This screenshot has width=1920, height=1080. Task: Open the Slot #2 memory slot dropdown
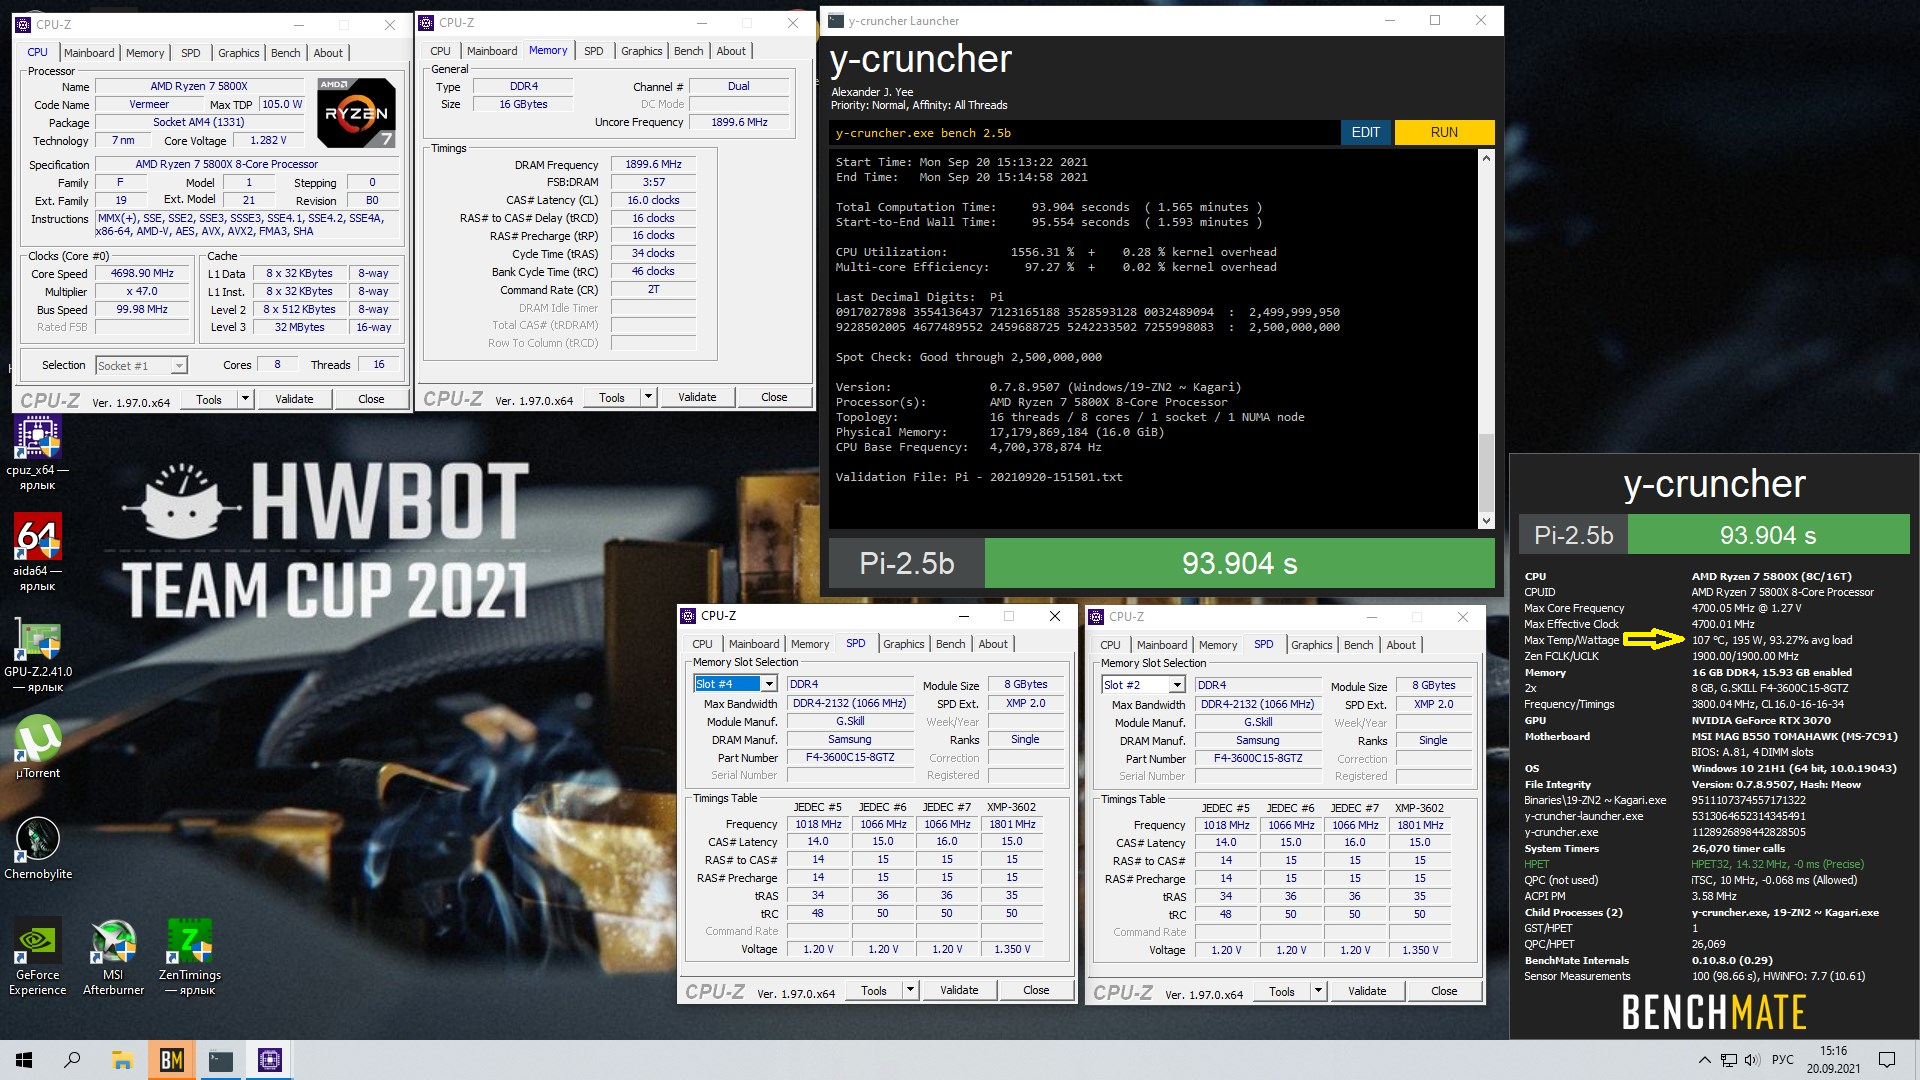coord(1176,685)
